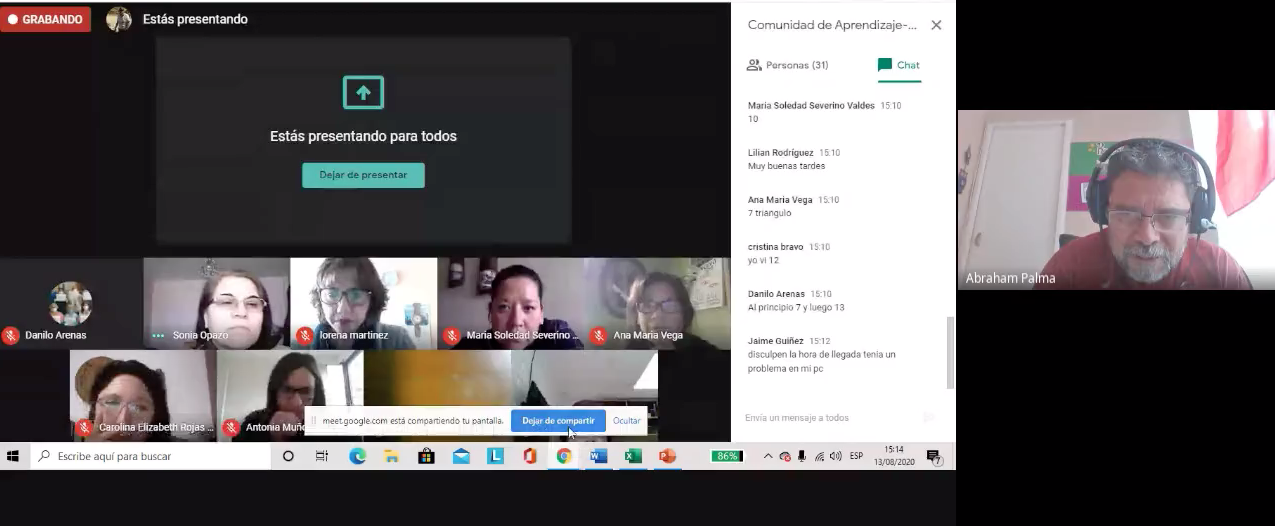Click the present-screen upload arrow icon
Screen dimensions: 1275x526
363,93
